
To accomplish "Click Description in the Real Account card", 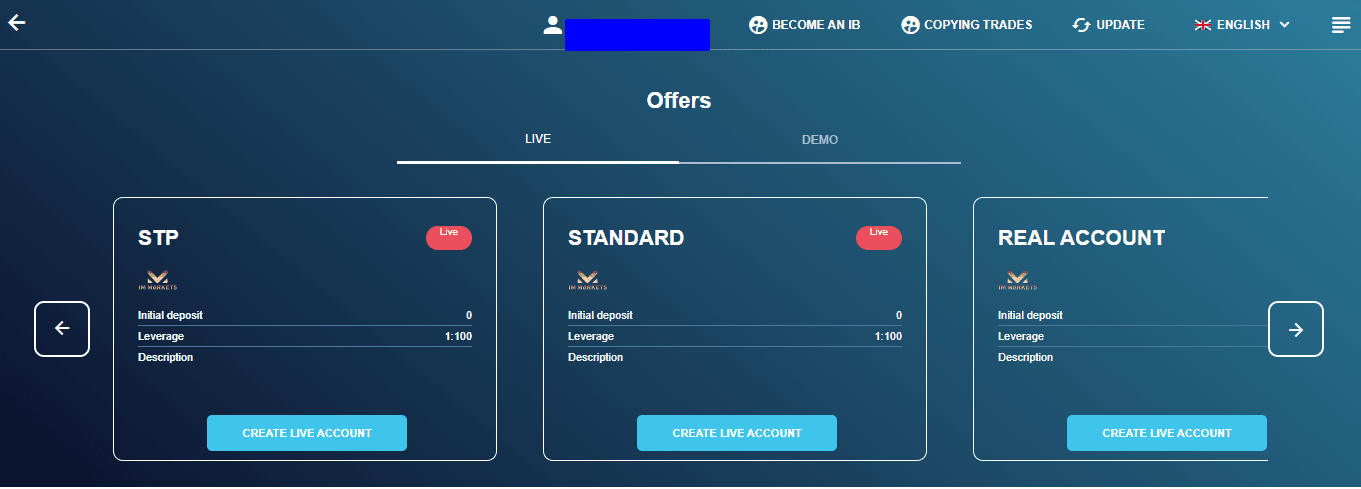I will tap(1026, 357).
